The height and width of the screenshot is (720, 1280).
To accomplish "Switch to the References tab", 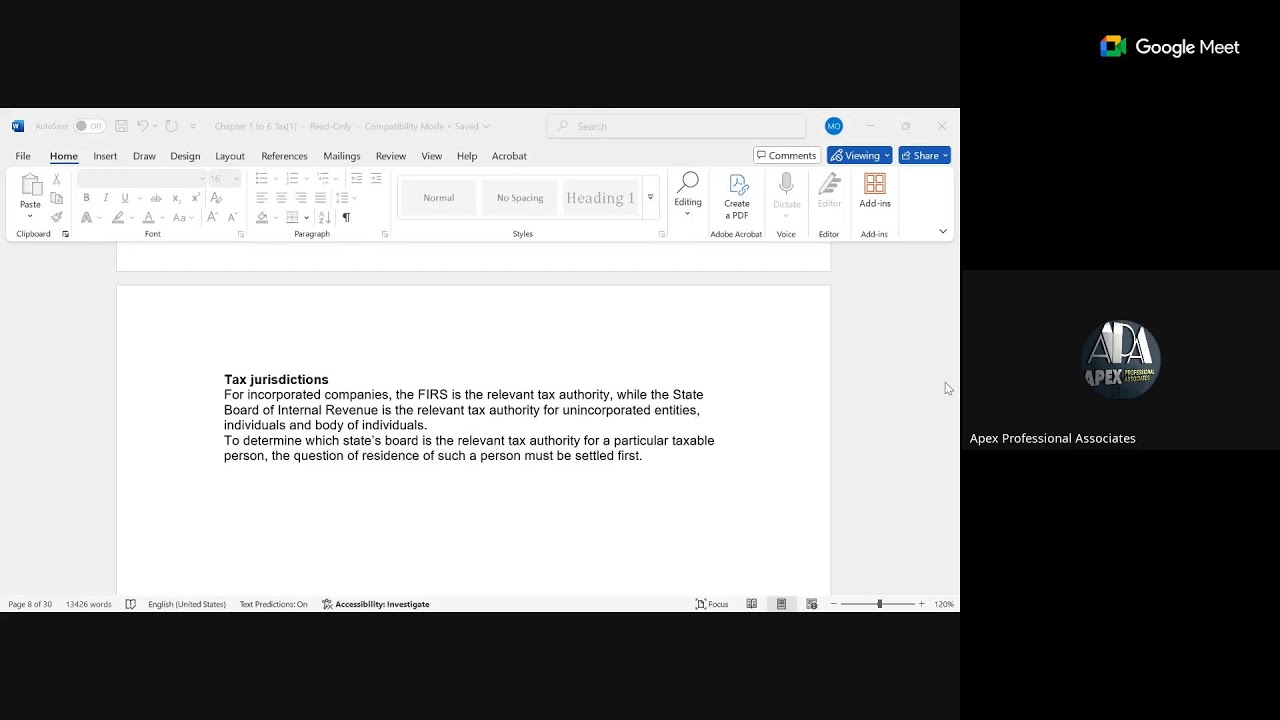I will coord(284,156).
